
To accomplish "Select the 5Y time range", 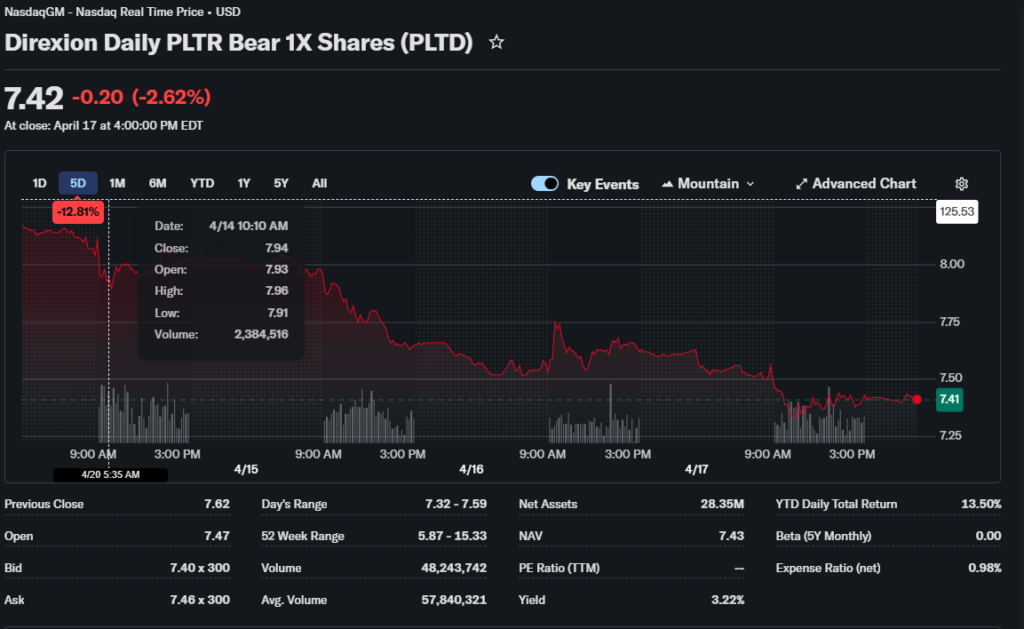I will pyautogui.click(x=281, y=183).
